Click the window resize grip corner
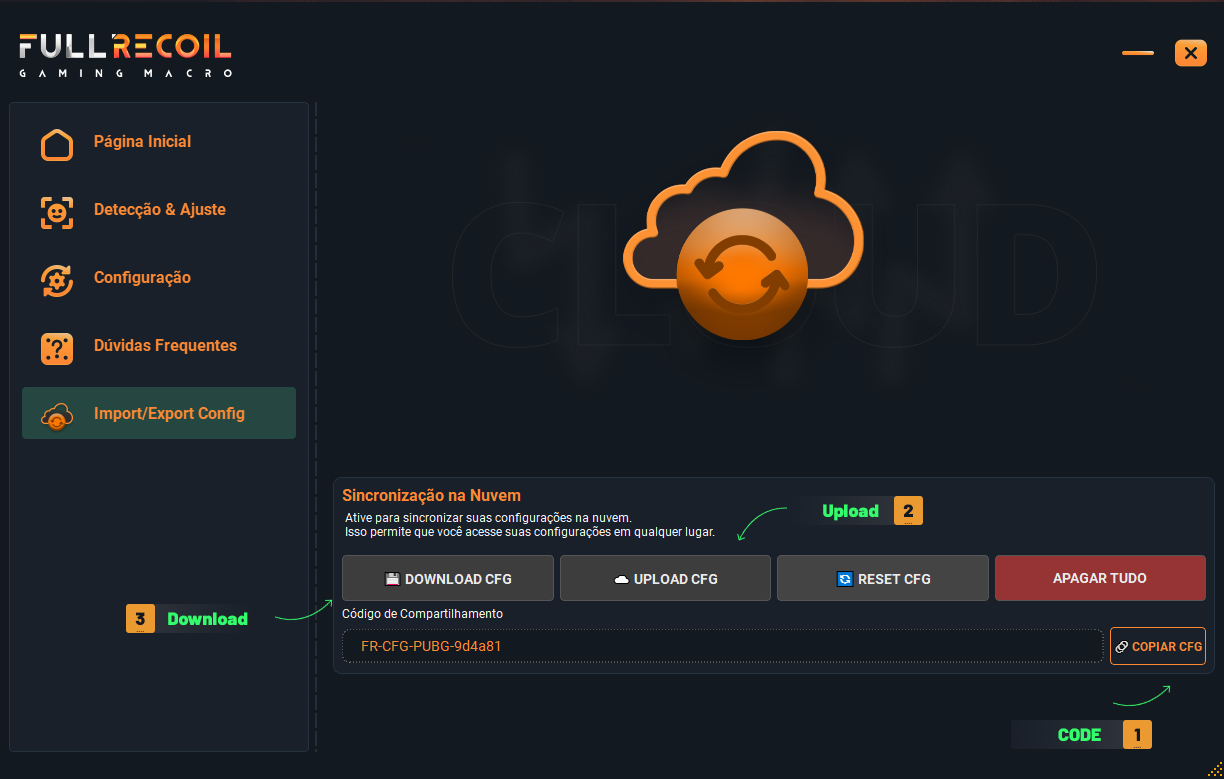Screen dimensions: 1224x779 click(x=1215, y=770)
